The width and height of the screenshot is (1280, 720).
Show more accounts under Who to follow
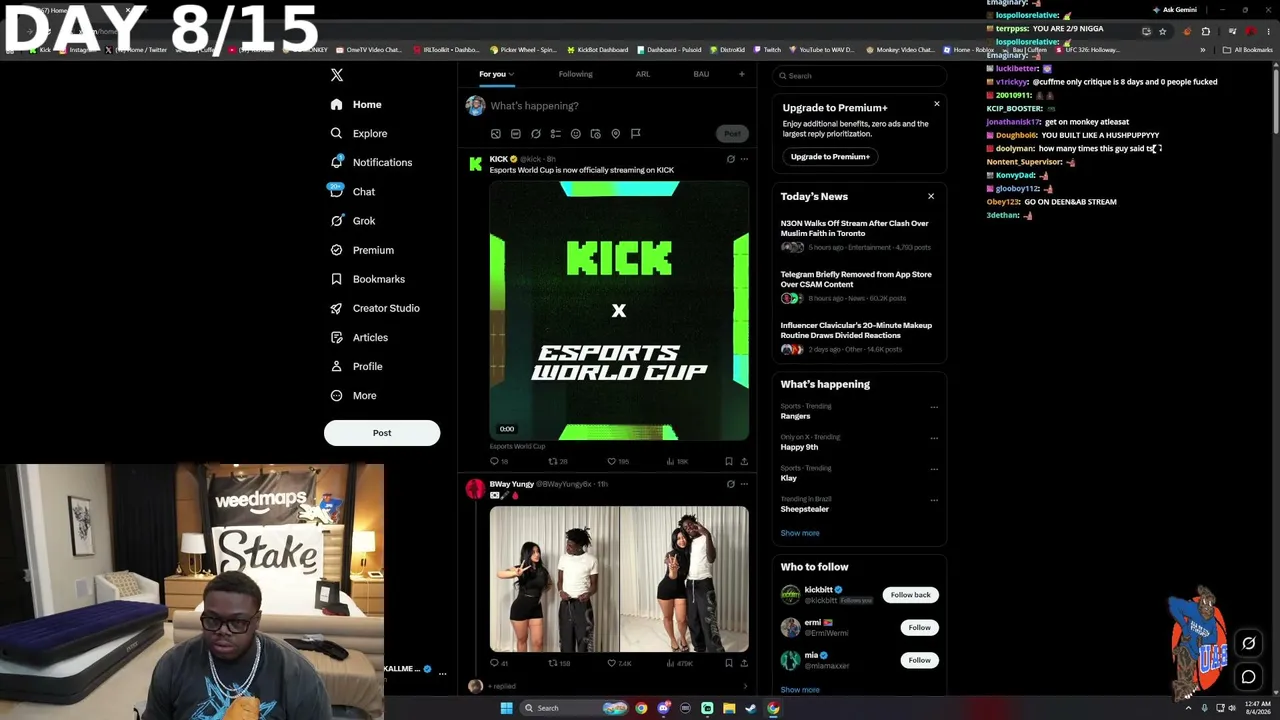pyautogui.click(x=800, y=690)
